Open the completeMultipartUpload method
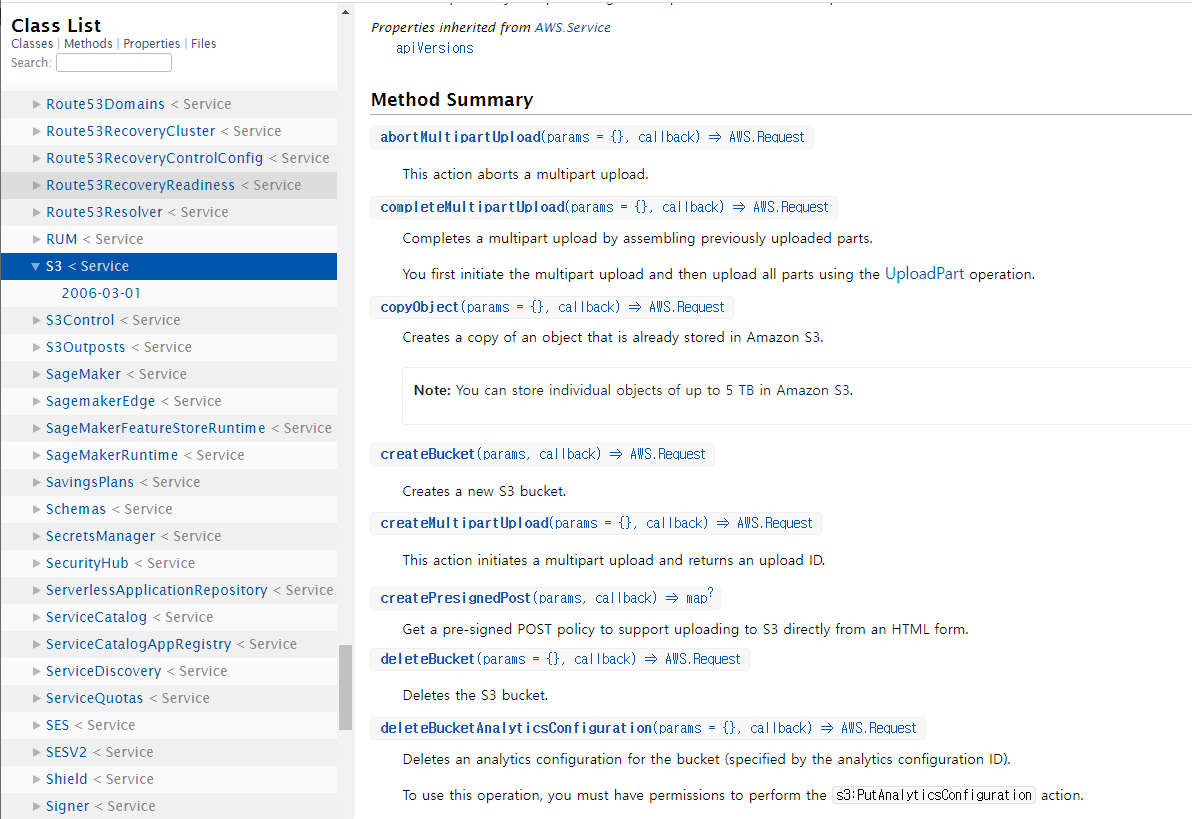 [473, 207]
